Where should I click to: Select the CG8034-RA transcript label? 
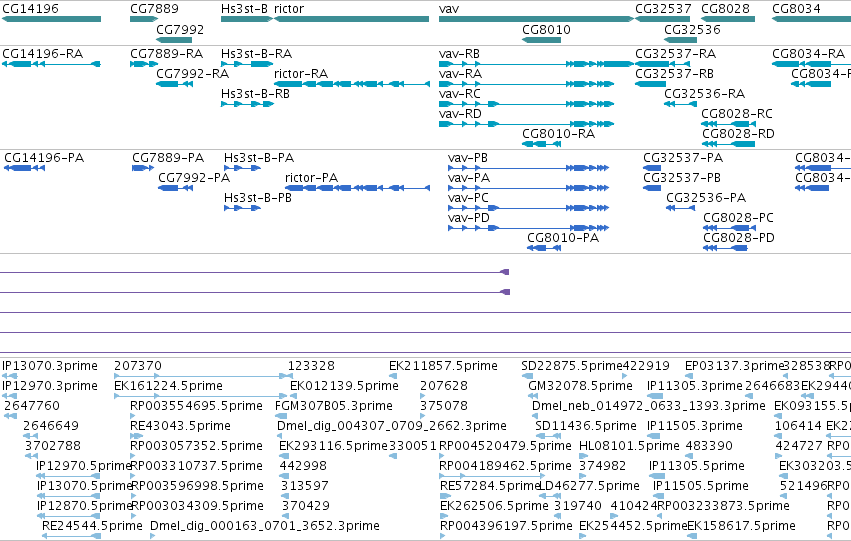click(809, 54)
